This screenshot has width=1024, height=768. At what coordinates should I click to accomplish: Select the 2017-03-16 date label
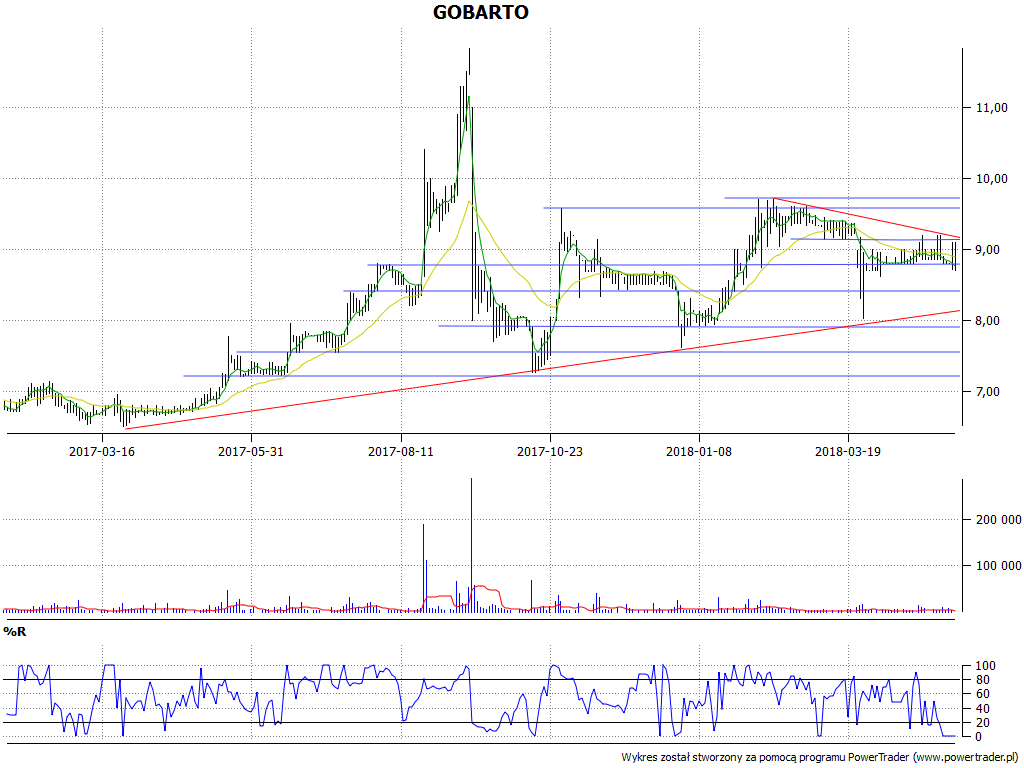[x=102, y=451]
